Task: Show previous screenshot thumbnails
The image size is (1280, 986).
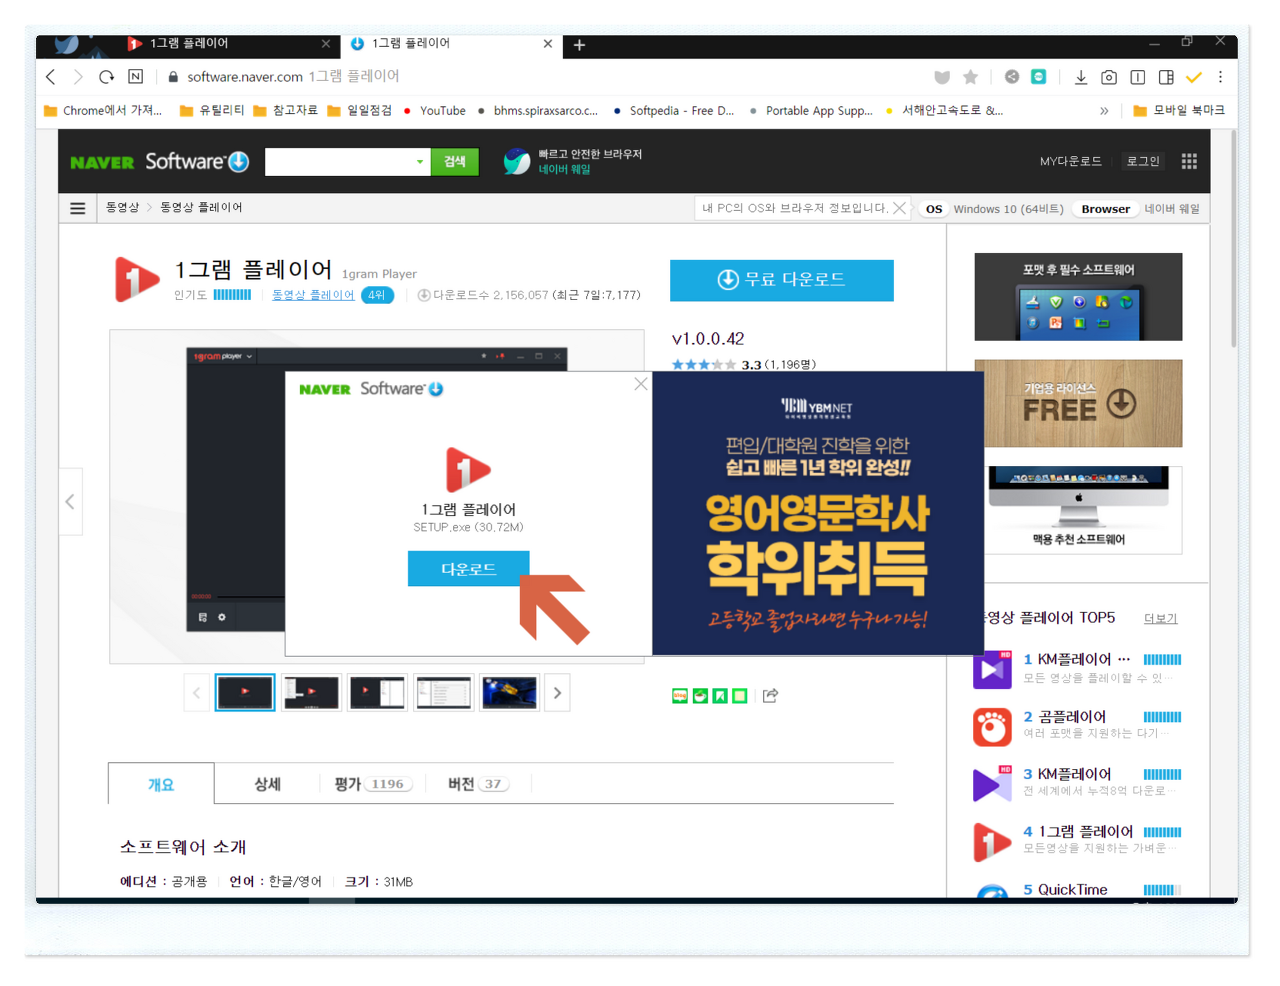Action: pyautogui.click(x=196, y=693)
